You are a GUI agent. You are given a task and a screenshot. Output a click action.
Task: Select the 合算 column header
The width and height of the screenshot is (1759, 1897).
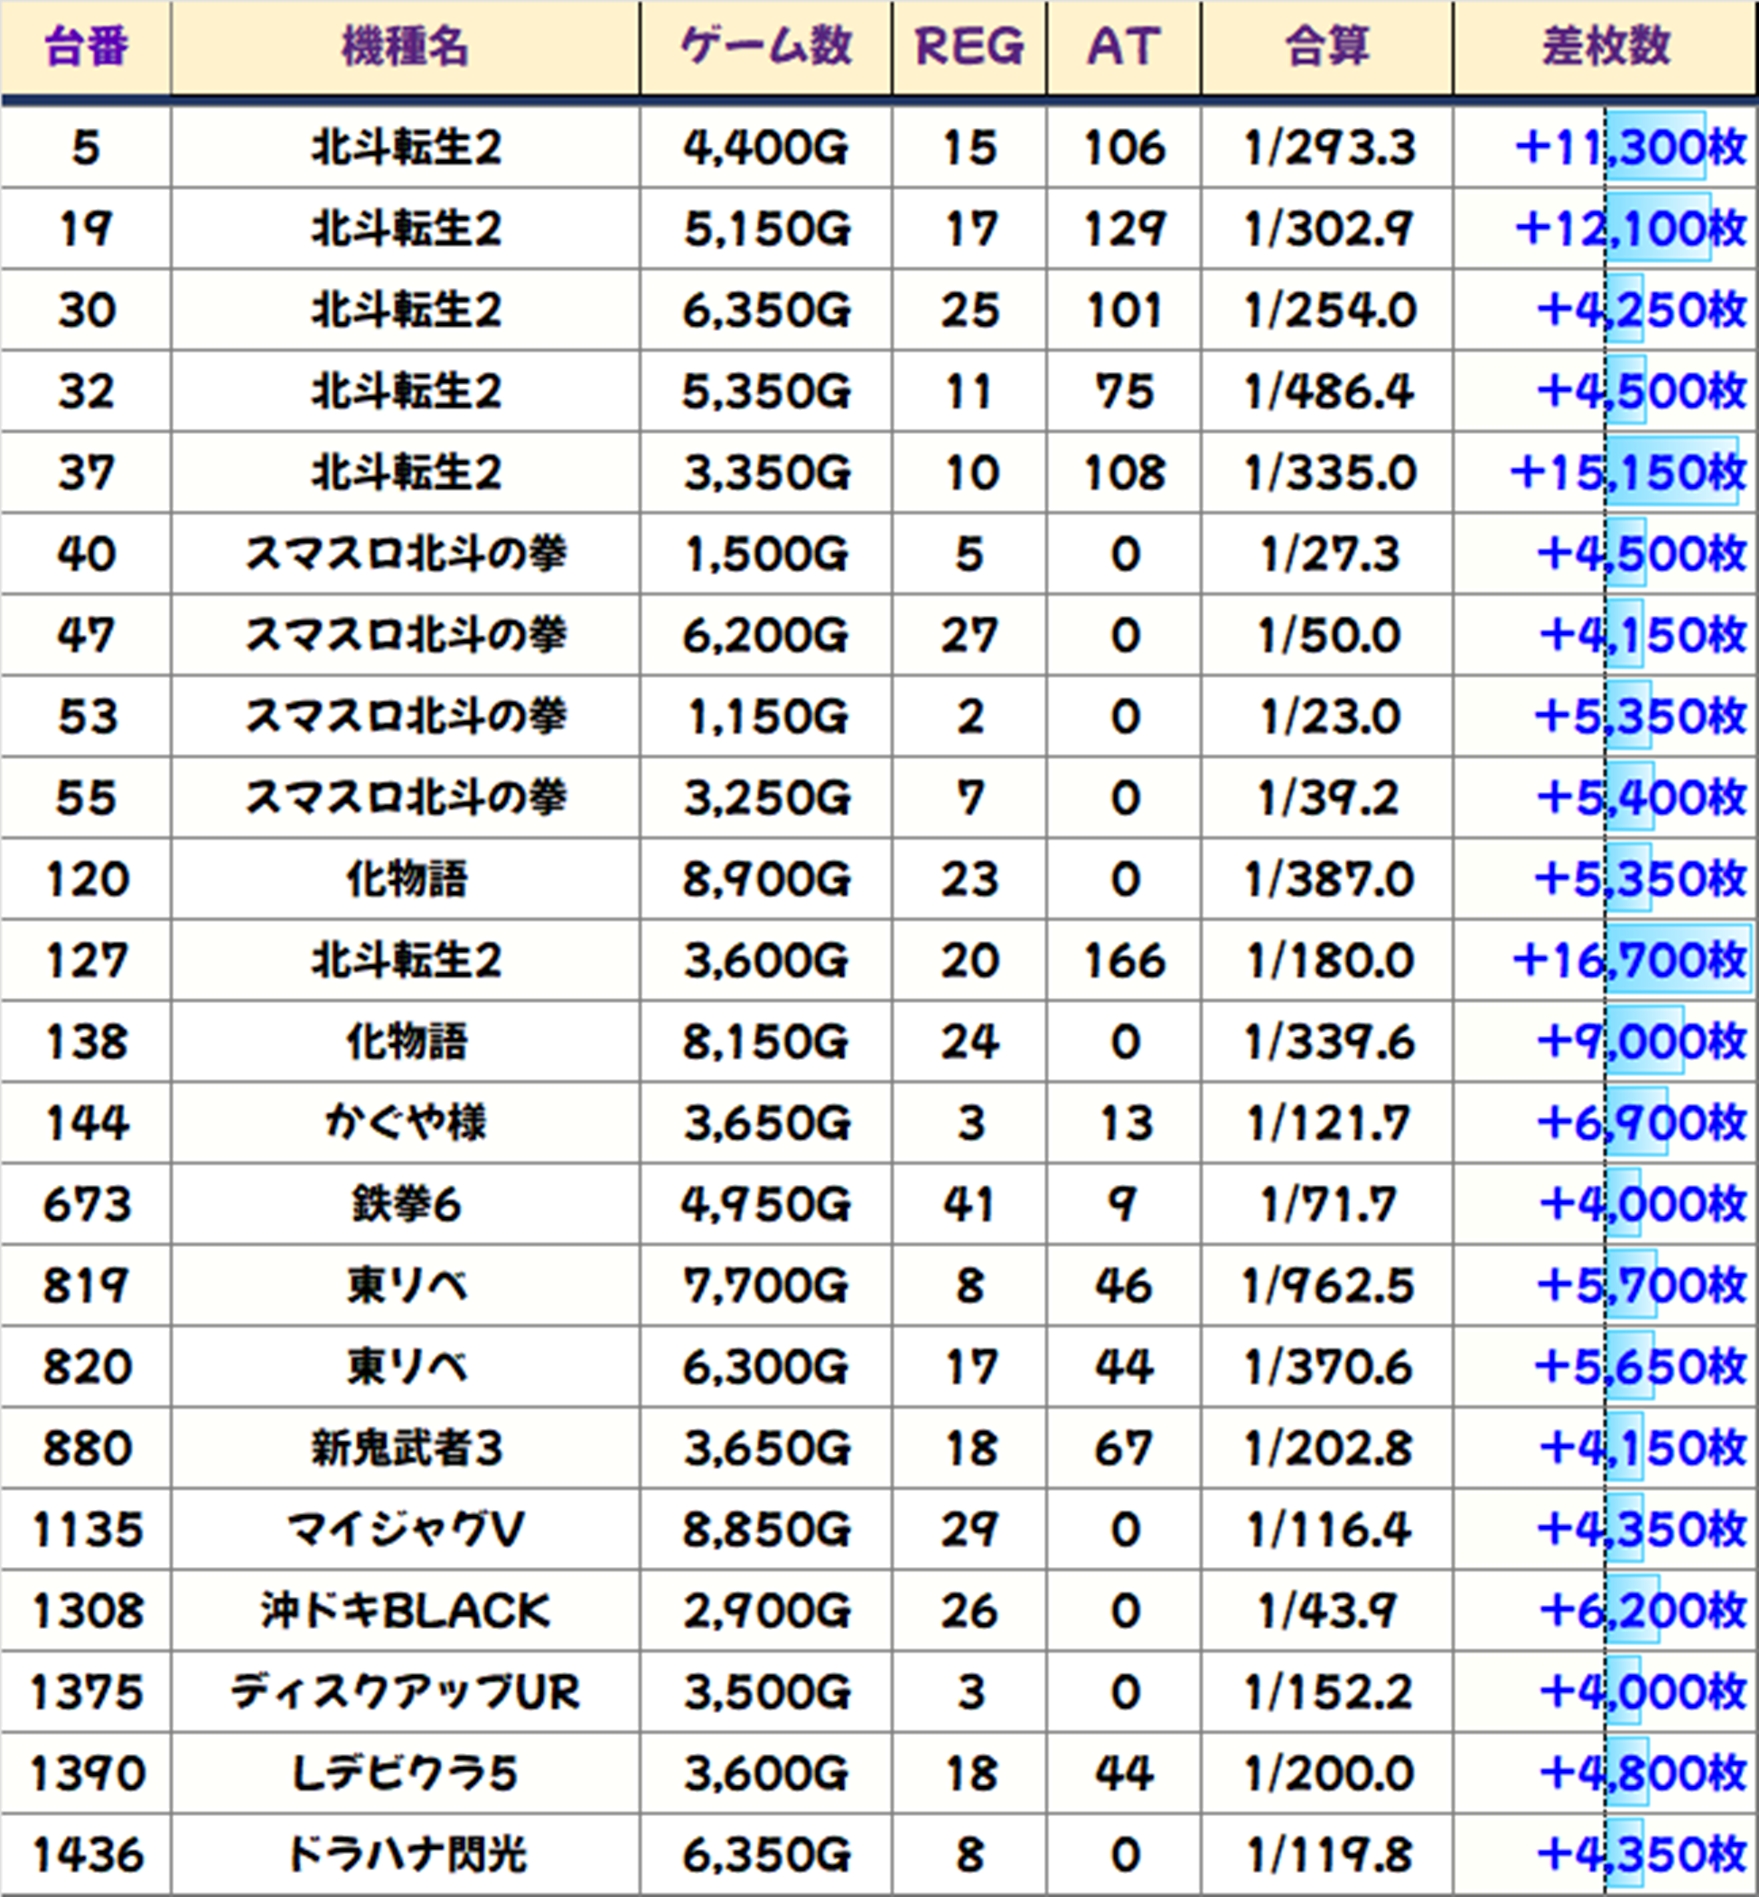[x=1327, y=47]
